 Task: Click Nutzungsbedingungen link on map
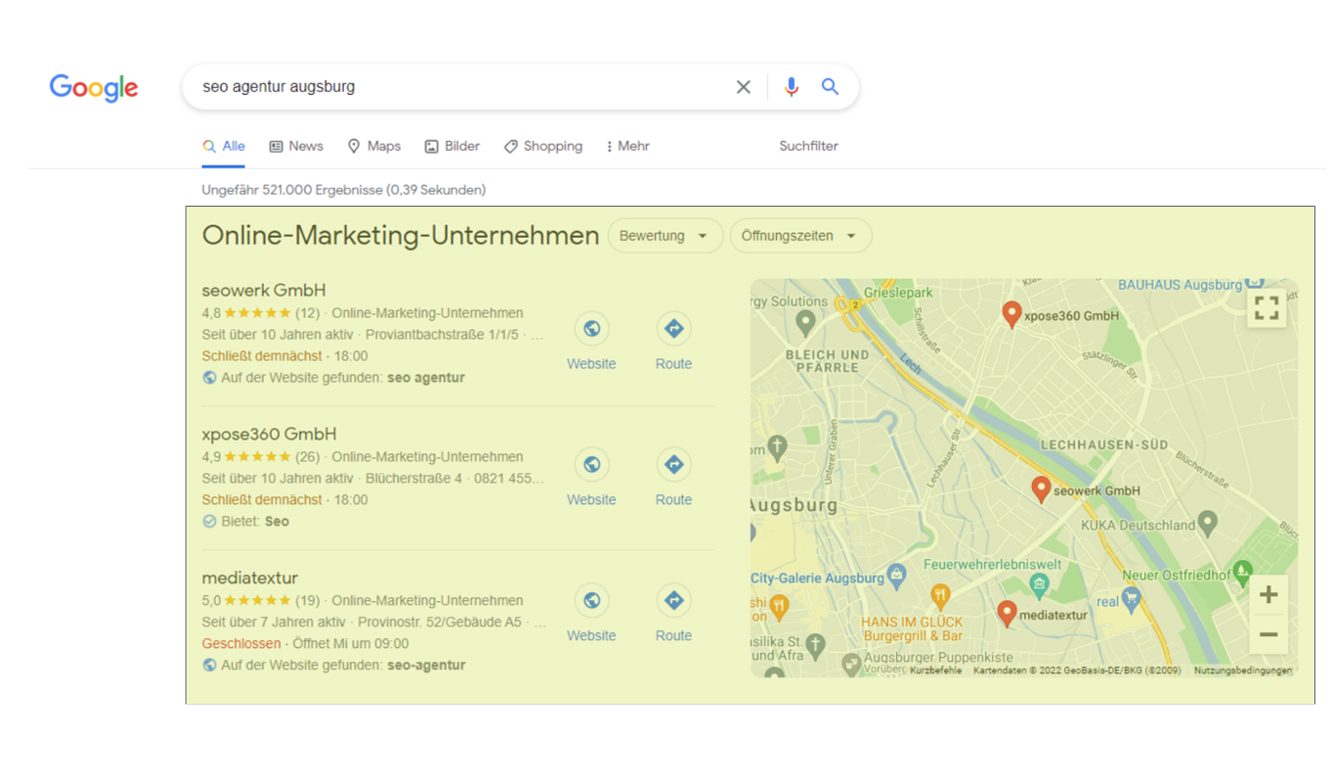coord(1243,671)
